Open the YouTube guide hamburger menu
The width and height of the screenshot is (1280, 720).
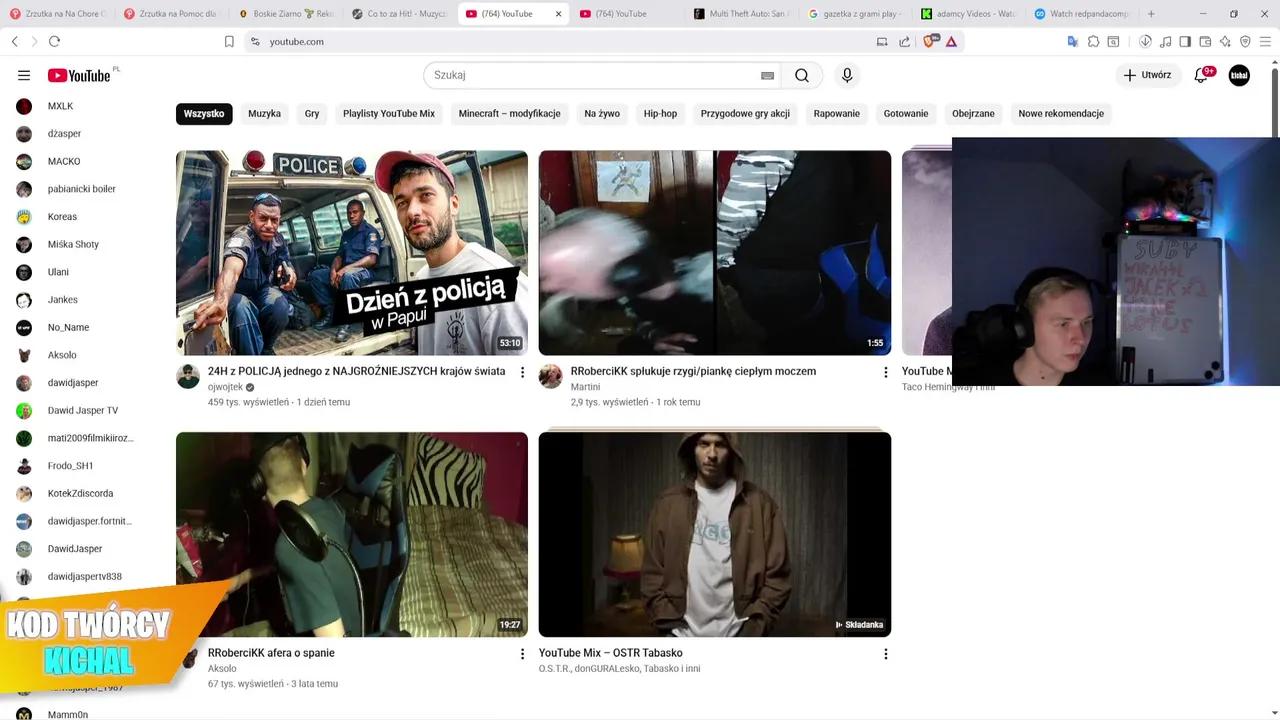24,75
